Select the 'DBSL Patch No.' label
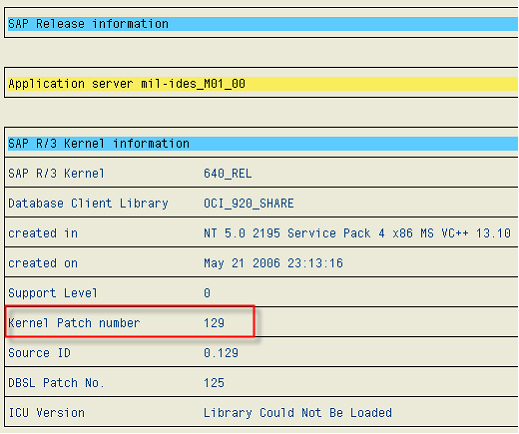519x434 pixels. point(56,383)
